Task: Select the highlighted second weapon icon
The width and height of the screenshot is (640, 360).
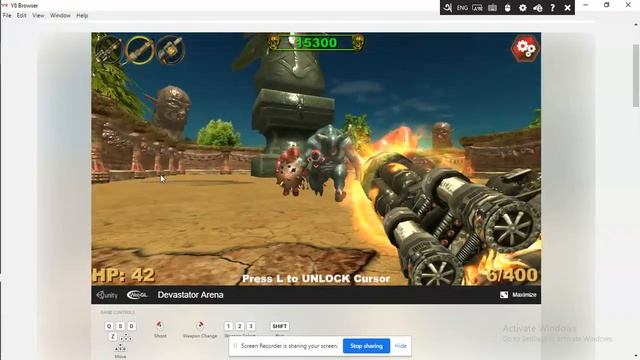Action: 140,50
